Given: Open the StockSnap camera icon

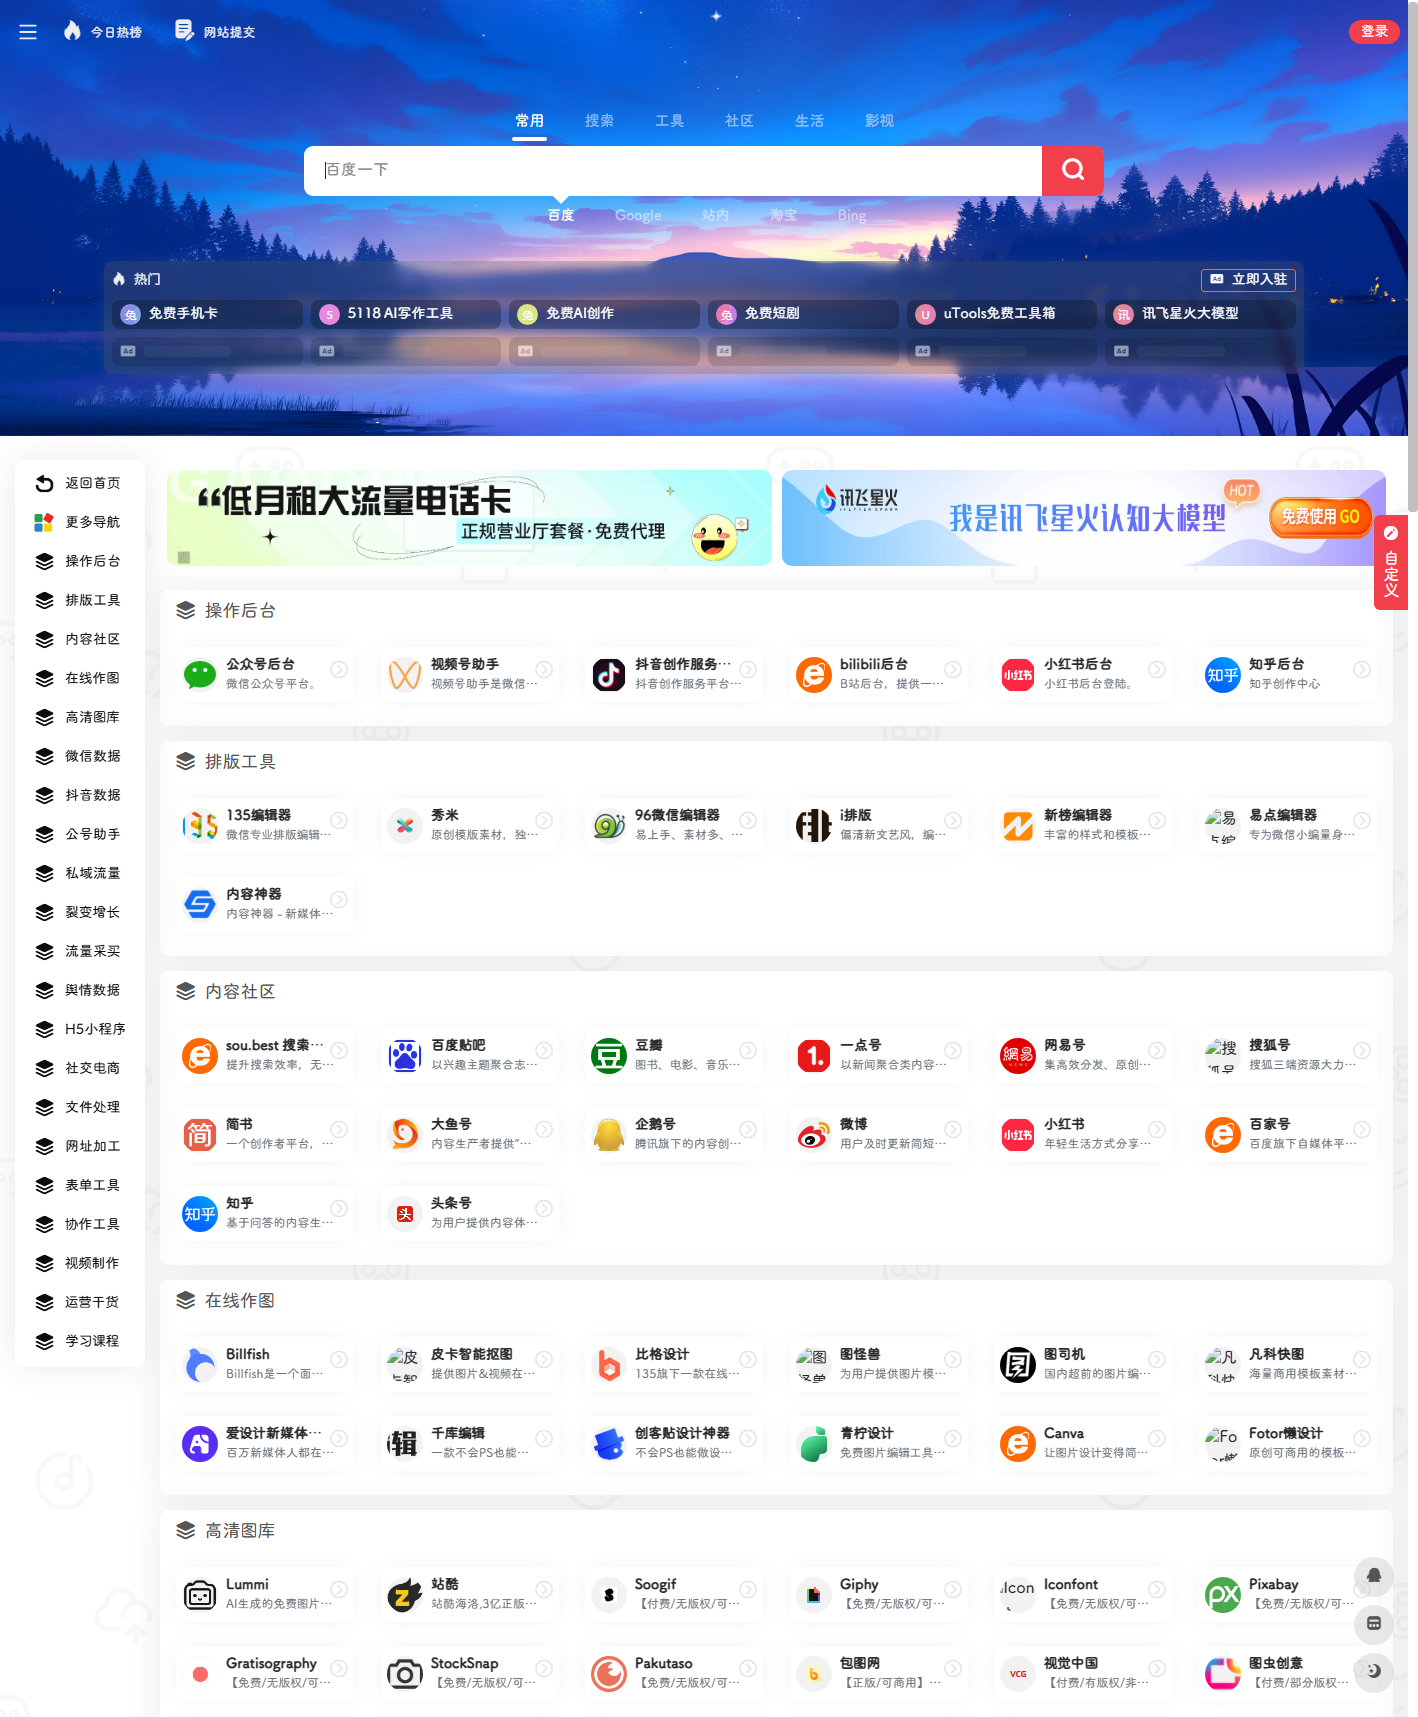Looking at the screenshot, I should (x=405, y=1673).
